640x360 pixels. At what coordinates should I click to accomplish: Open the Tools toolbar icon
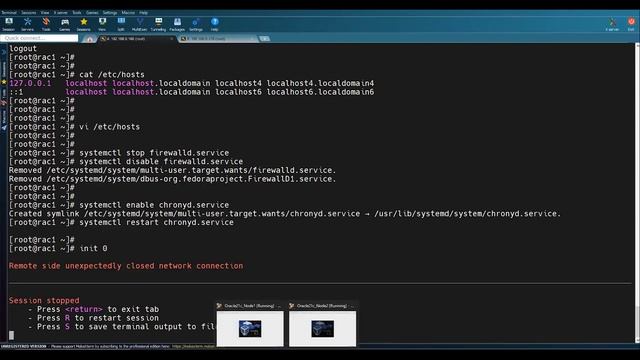(x=46, y=24)
